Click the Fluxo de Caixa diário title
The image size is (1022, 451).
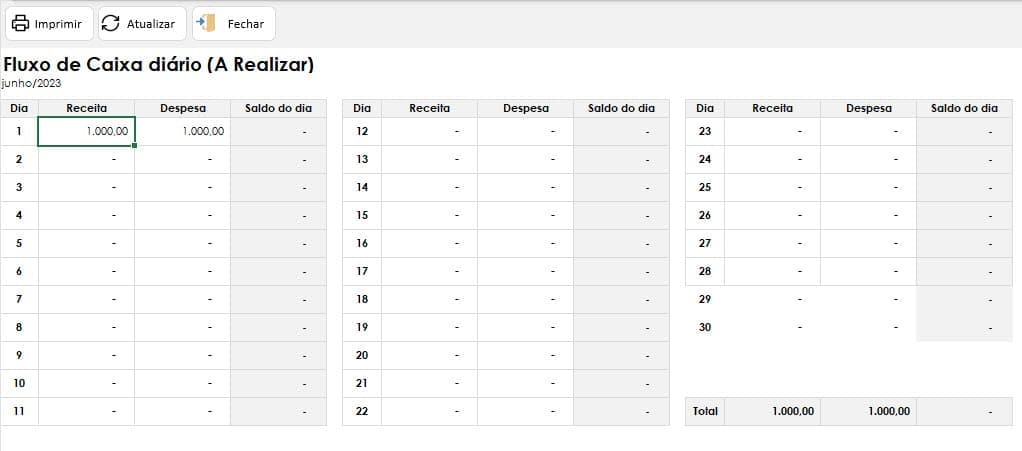coord(159,65)
